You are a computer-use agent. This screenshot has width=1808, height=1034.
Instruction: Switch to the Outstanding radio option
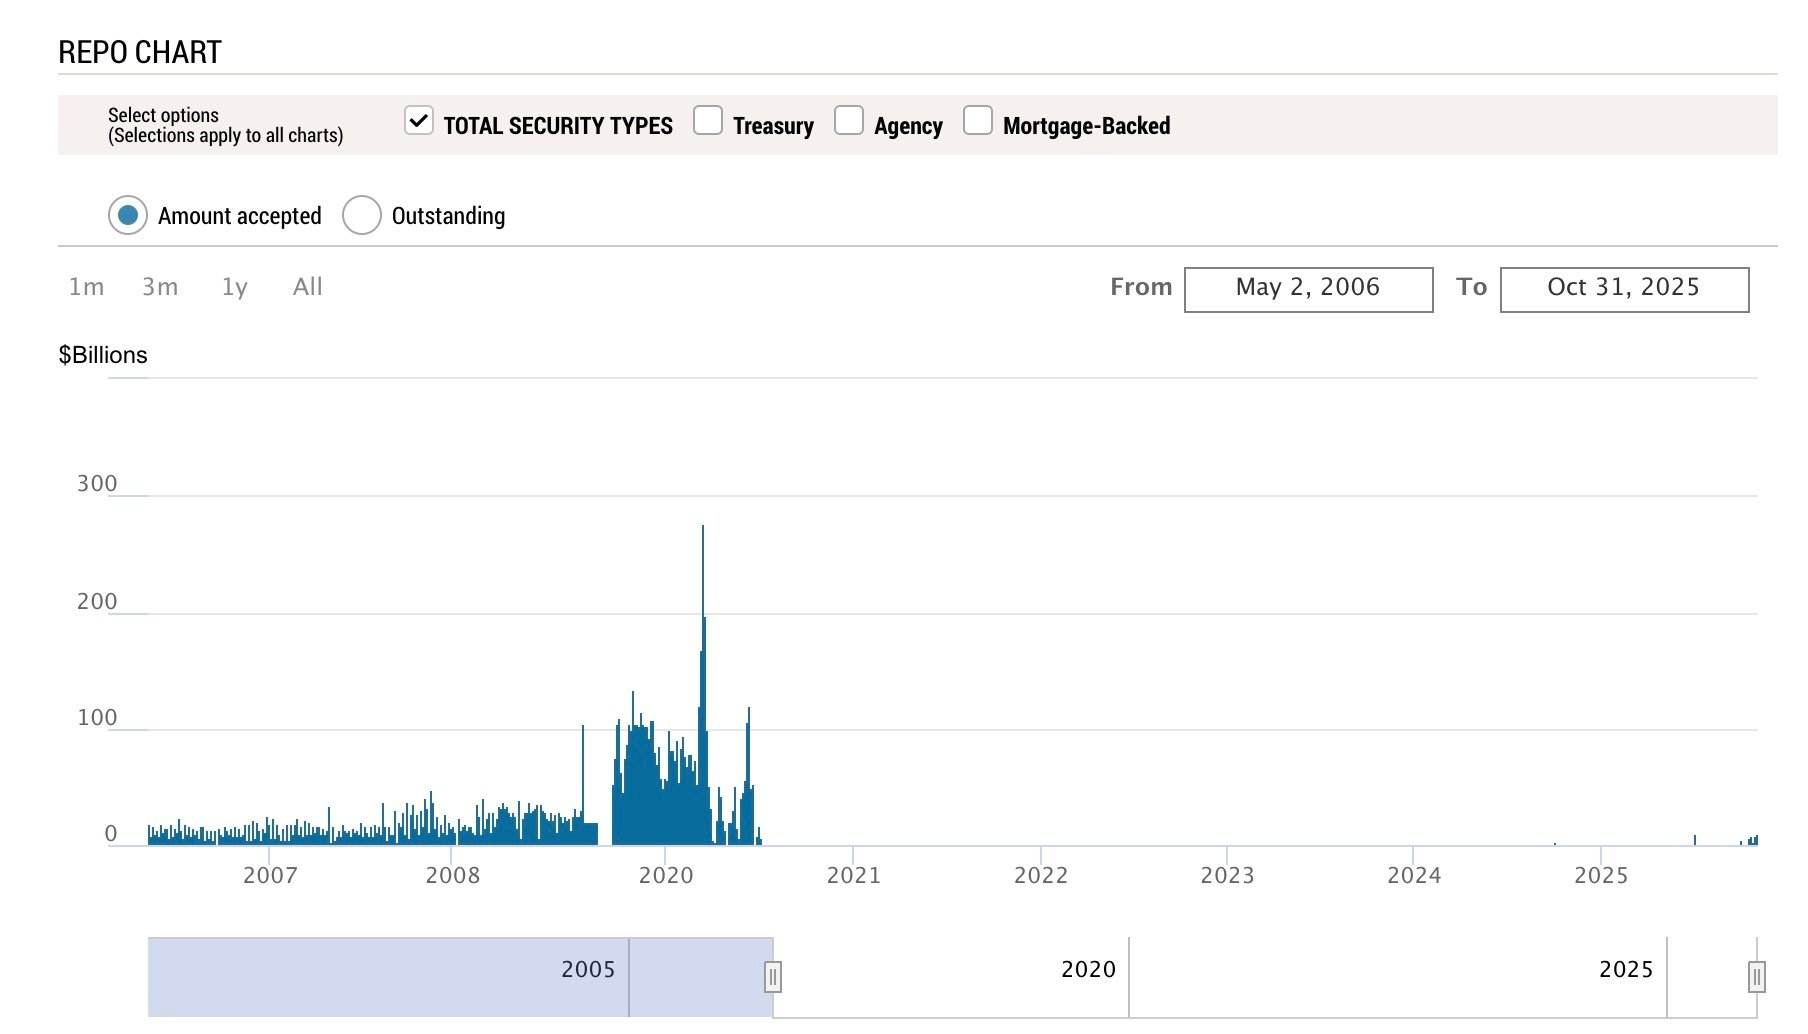pos(362,215)
